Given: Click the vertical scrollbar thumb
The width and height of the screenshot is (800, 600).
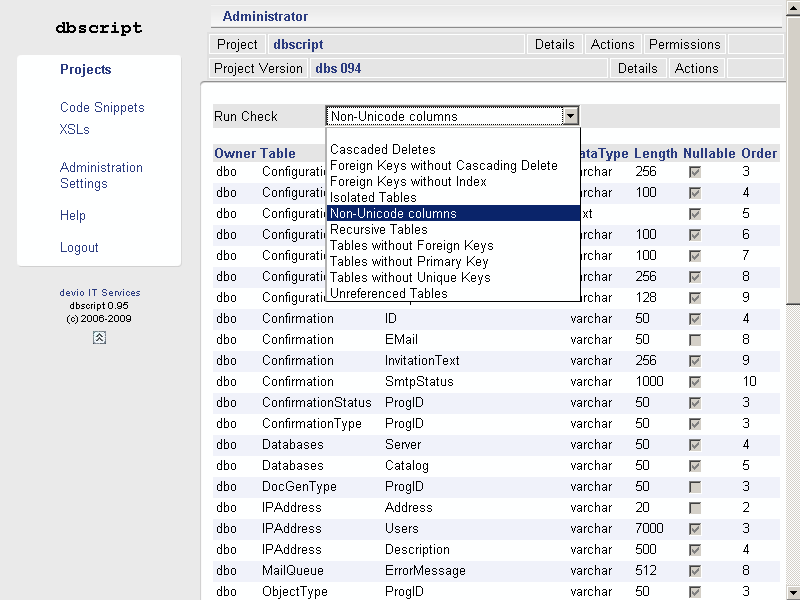Looking at the screenshot, I should coord(793,159).
